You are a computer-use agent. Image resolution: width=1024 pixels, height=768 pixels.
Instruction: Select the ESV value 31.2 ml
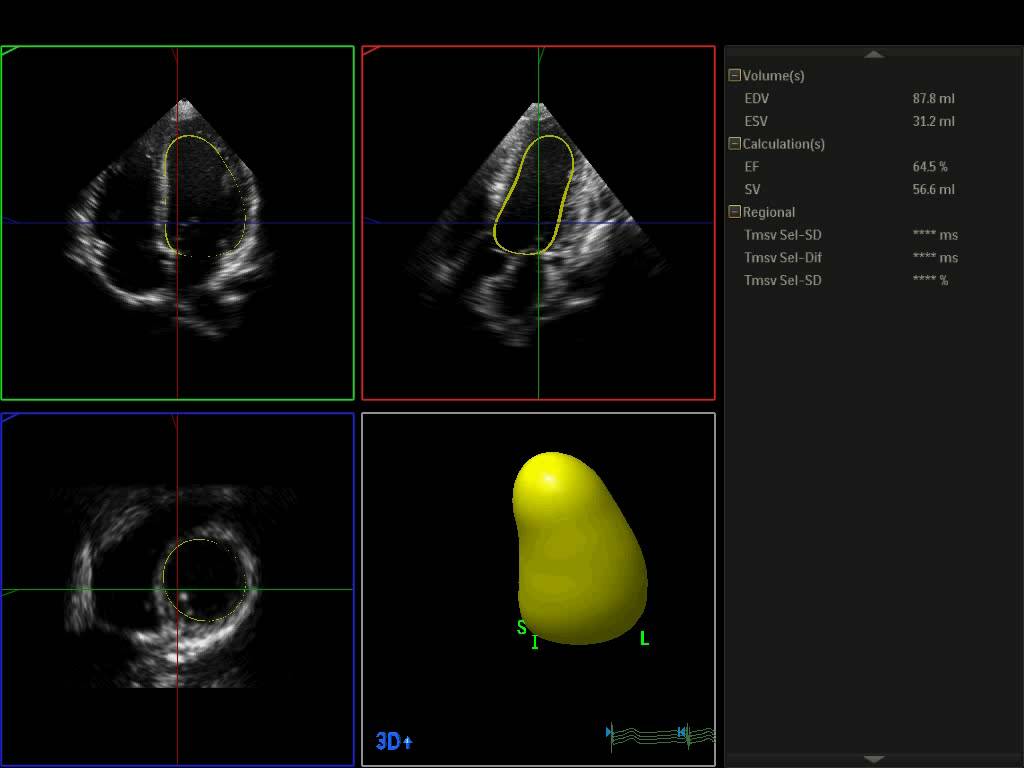[x=933, y=121]
